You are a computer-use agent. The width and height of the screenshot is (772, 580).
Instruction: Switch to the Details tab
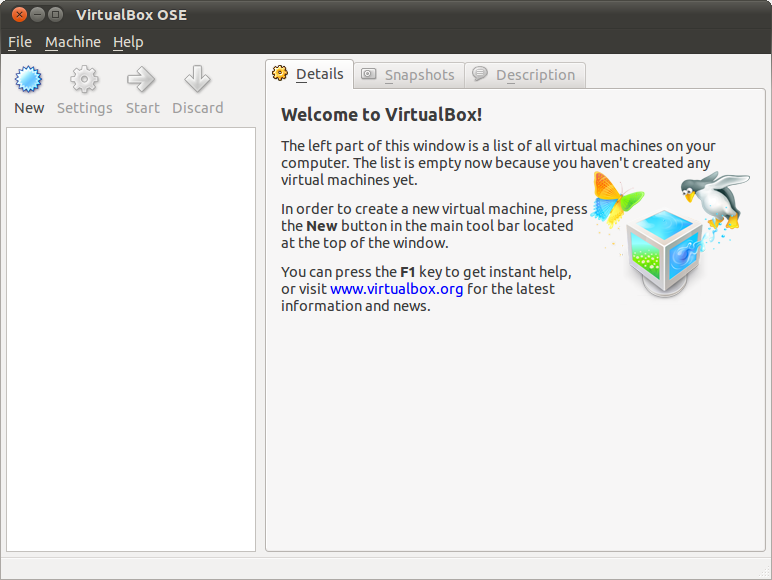pyautogui.click(x=309, y=74)
